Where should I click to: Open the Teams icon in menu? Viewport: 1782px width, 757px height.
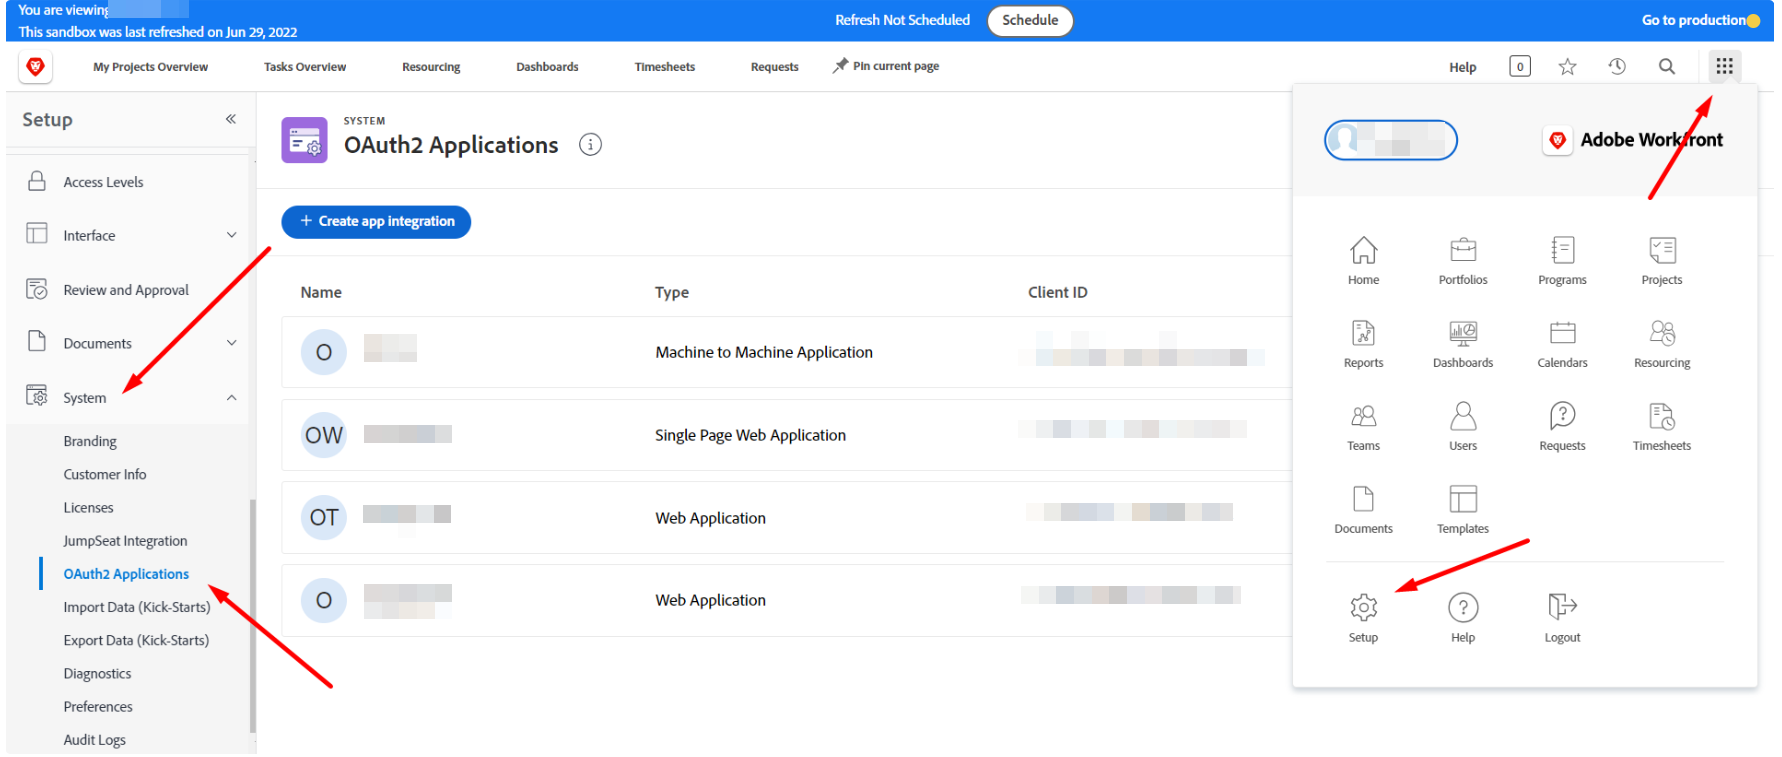tap(1363, 416)
